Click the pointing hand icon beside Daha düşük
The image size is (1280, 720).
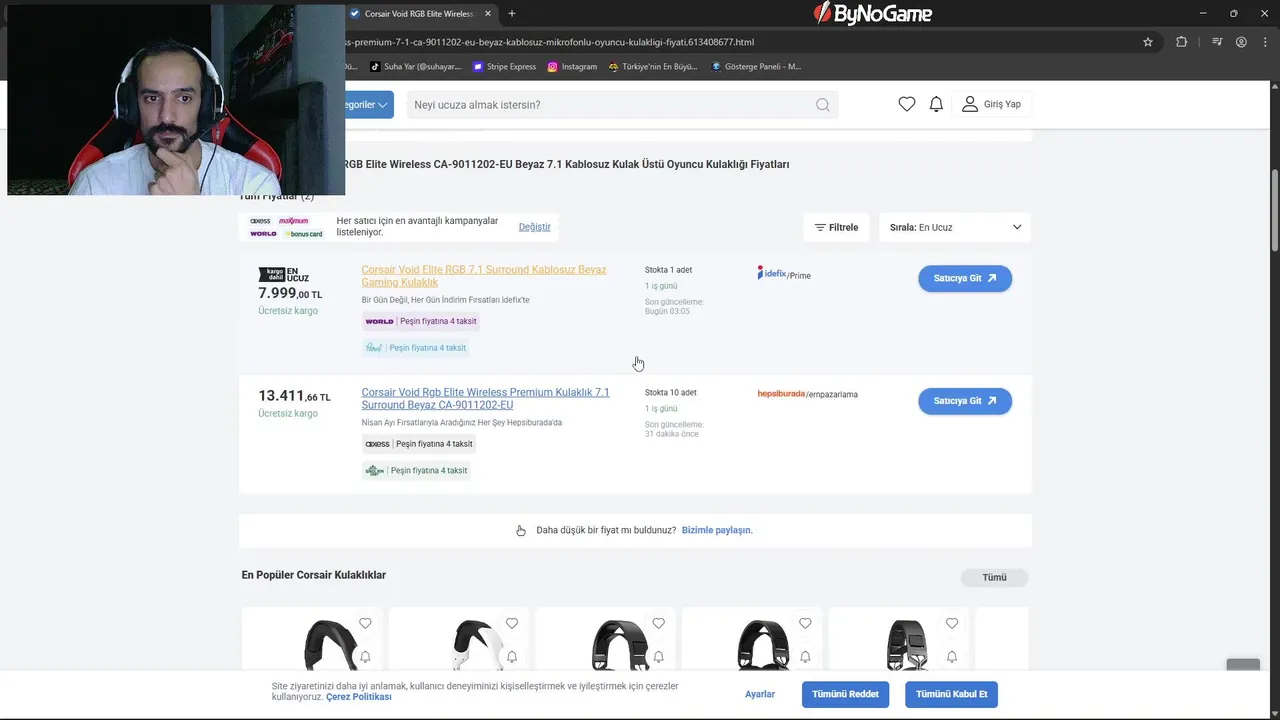click(520, 531)
